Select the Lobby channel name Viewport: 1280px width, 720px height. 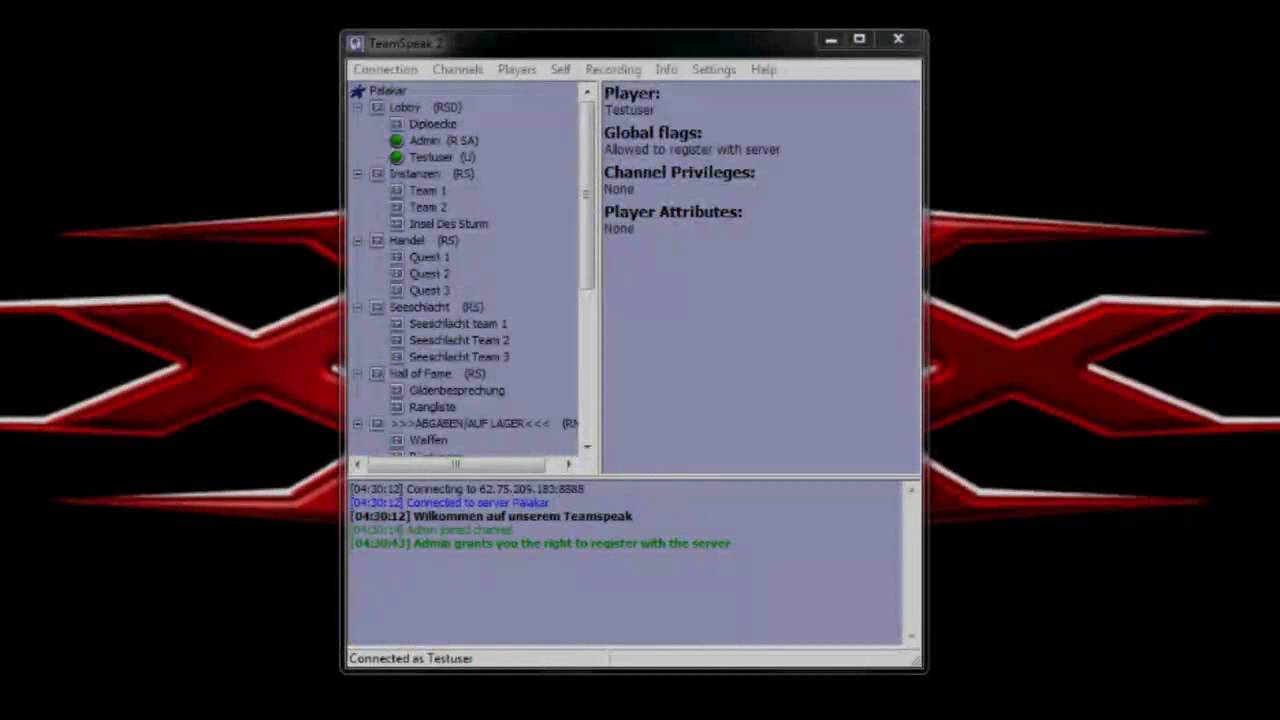click(405, 107)
